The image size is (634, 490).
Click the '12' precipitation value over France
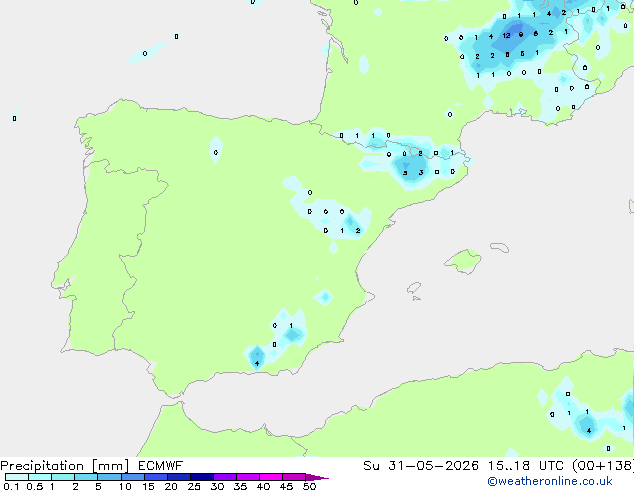pos(506,36)
